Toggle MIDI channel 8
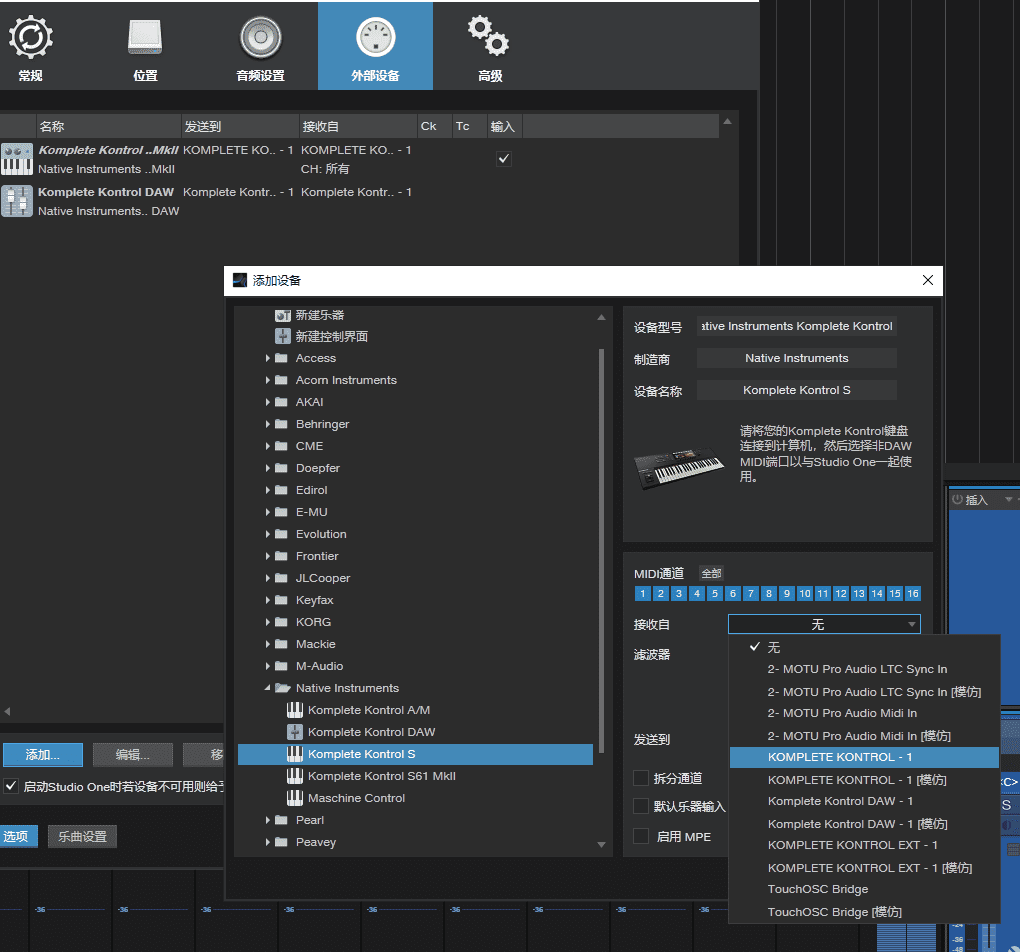 coord(768,593)
